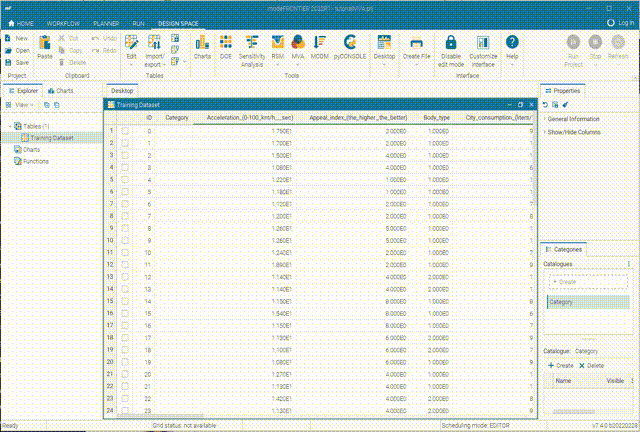Tick checkbox for row ID 15

pyautogui.click(x=125, y=314)
